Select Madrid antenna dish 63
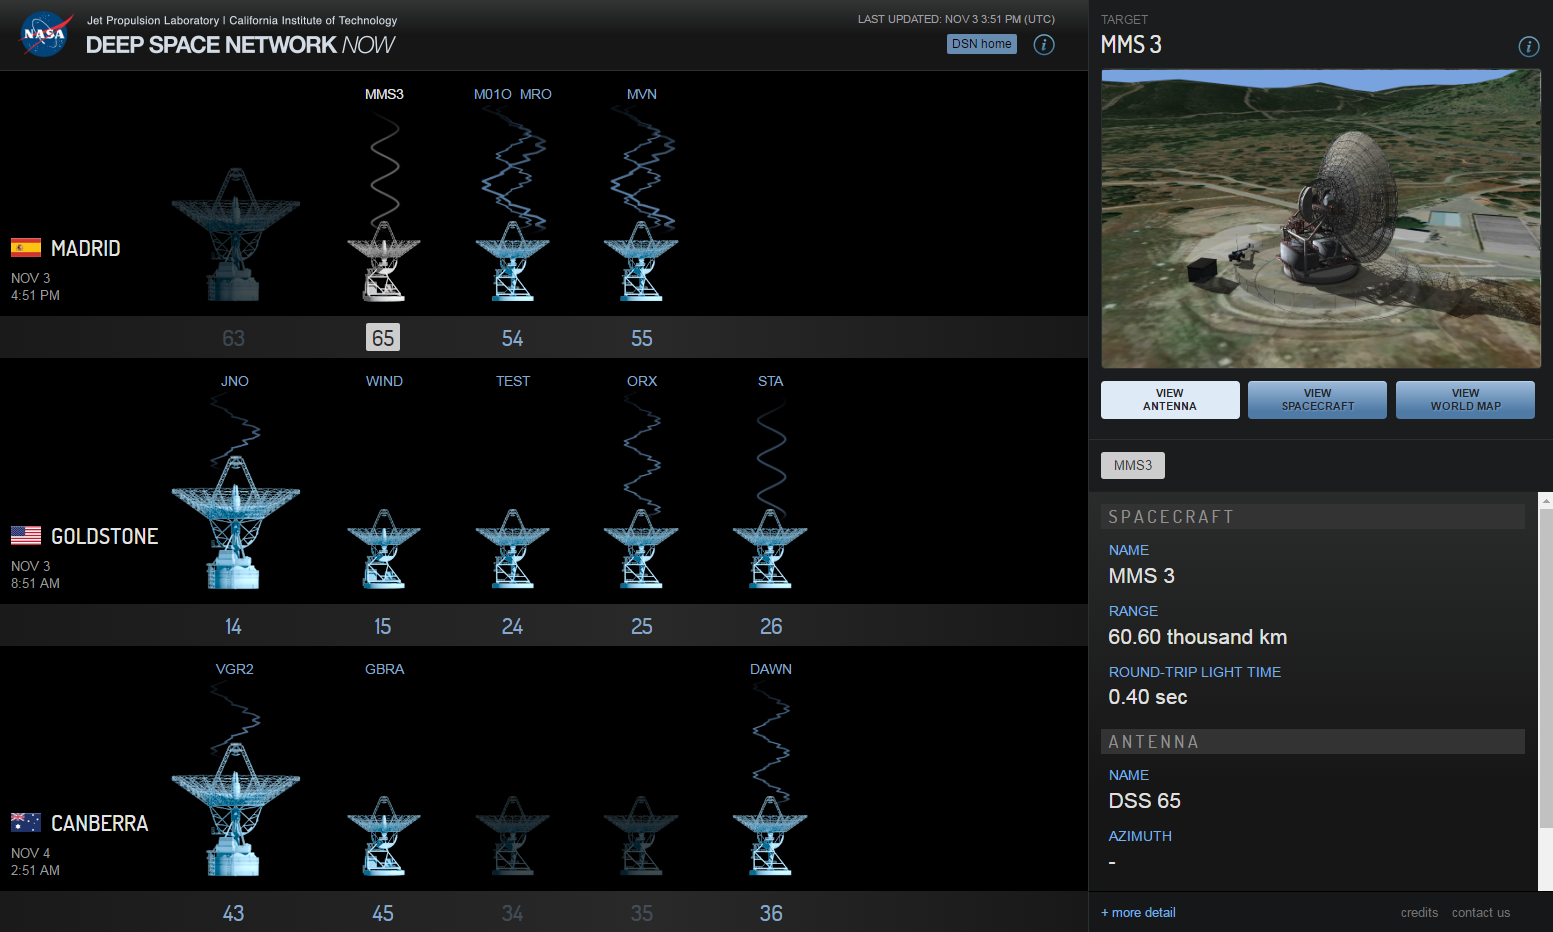The image size is (1553, 932). point(235,235)
